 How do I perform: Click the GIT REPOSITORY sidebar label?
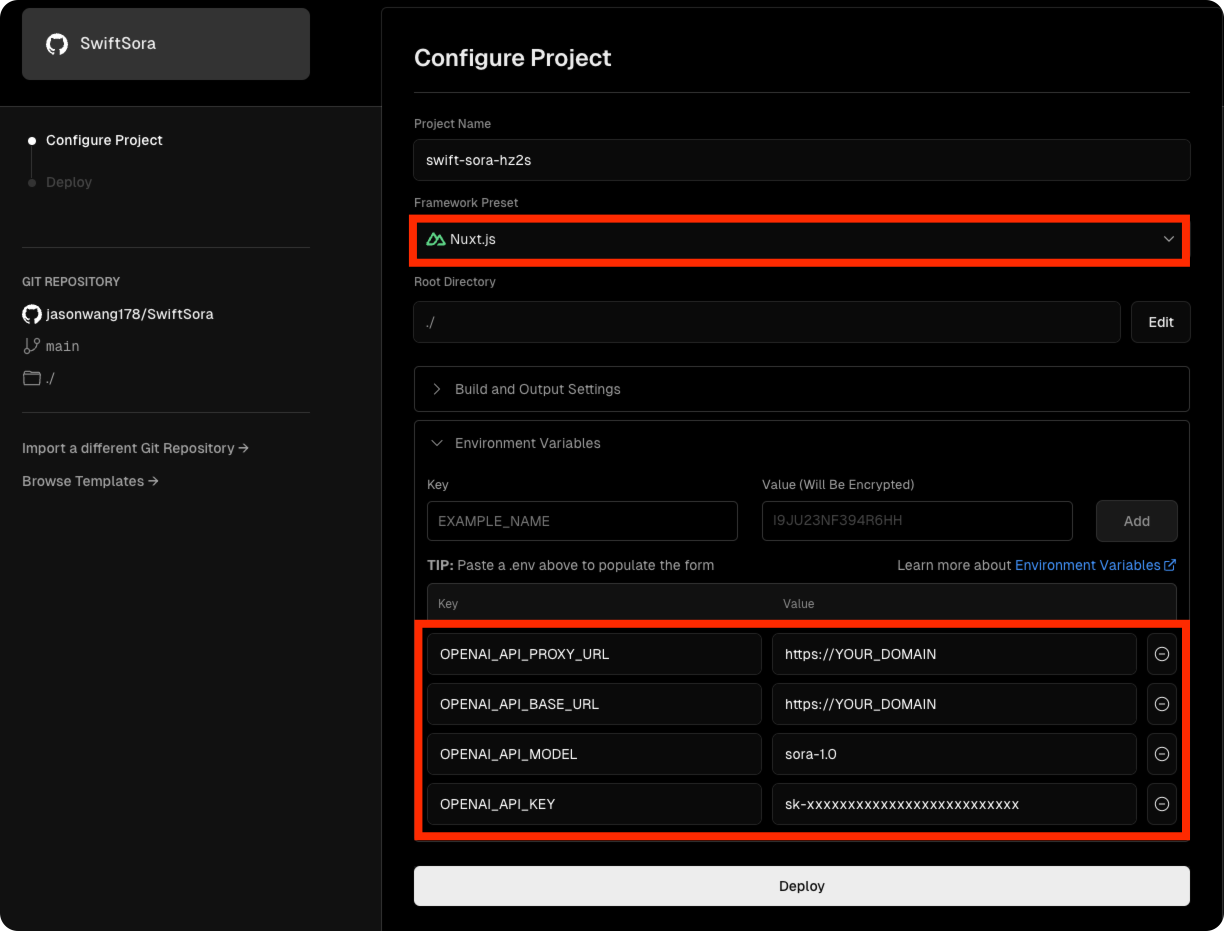71,282
